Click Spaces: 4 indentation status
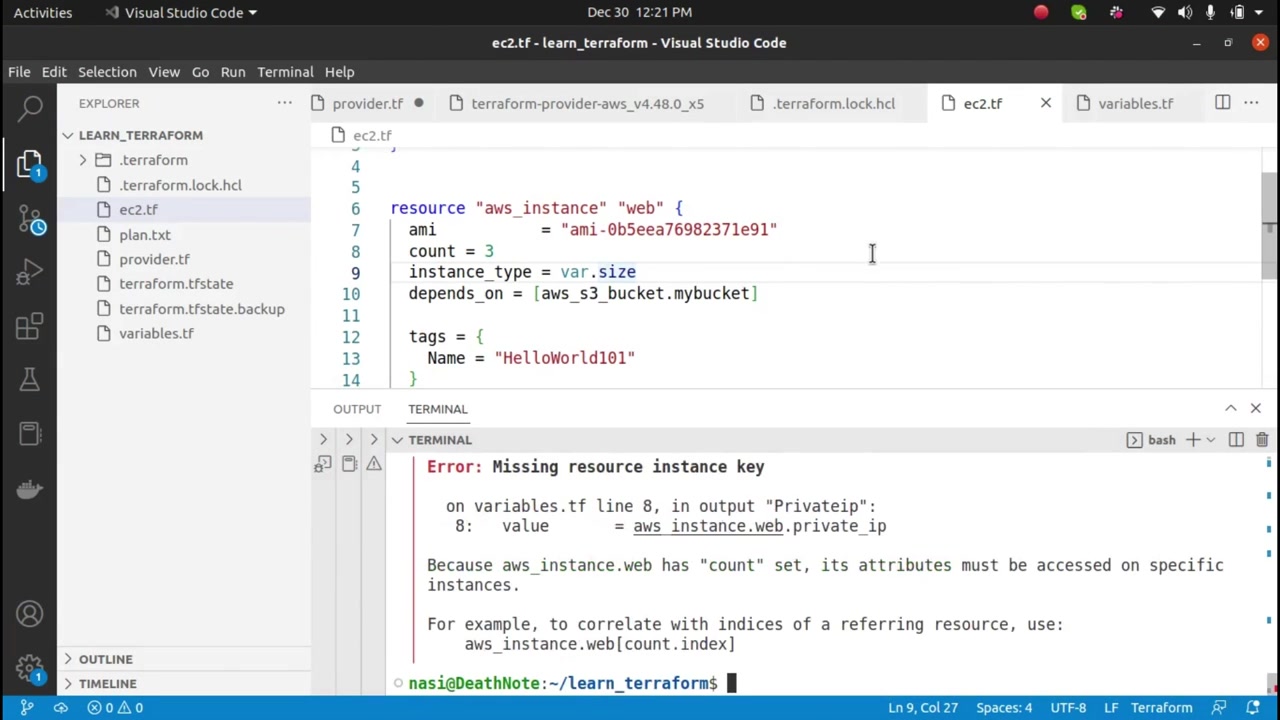Viewport: 1280px width, 720px height. click(x=1004, y=708)
